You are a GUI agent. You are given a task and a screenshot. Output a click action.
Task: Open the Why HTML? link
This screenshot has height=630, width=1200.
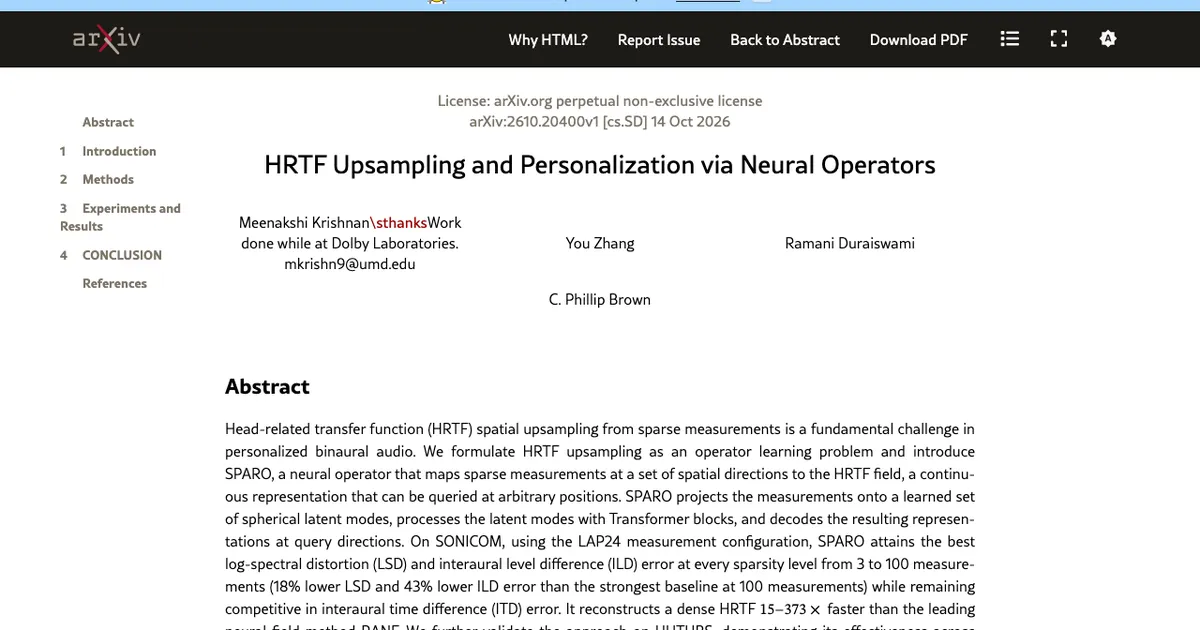coord(548,40)
